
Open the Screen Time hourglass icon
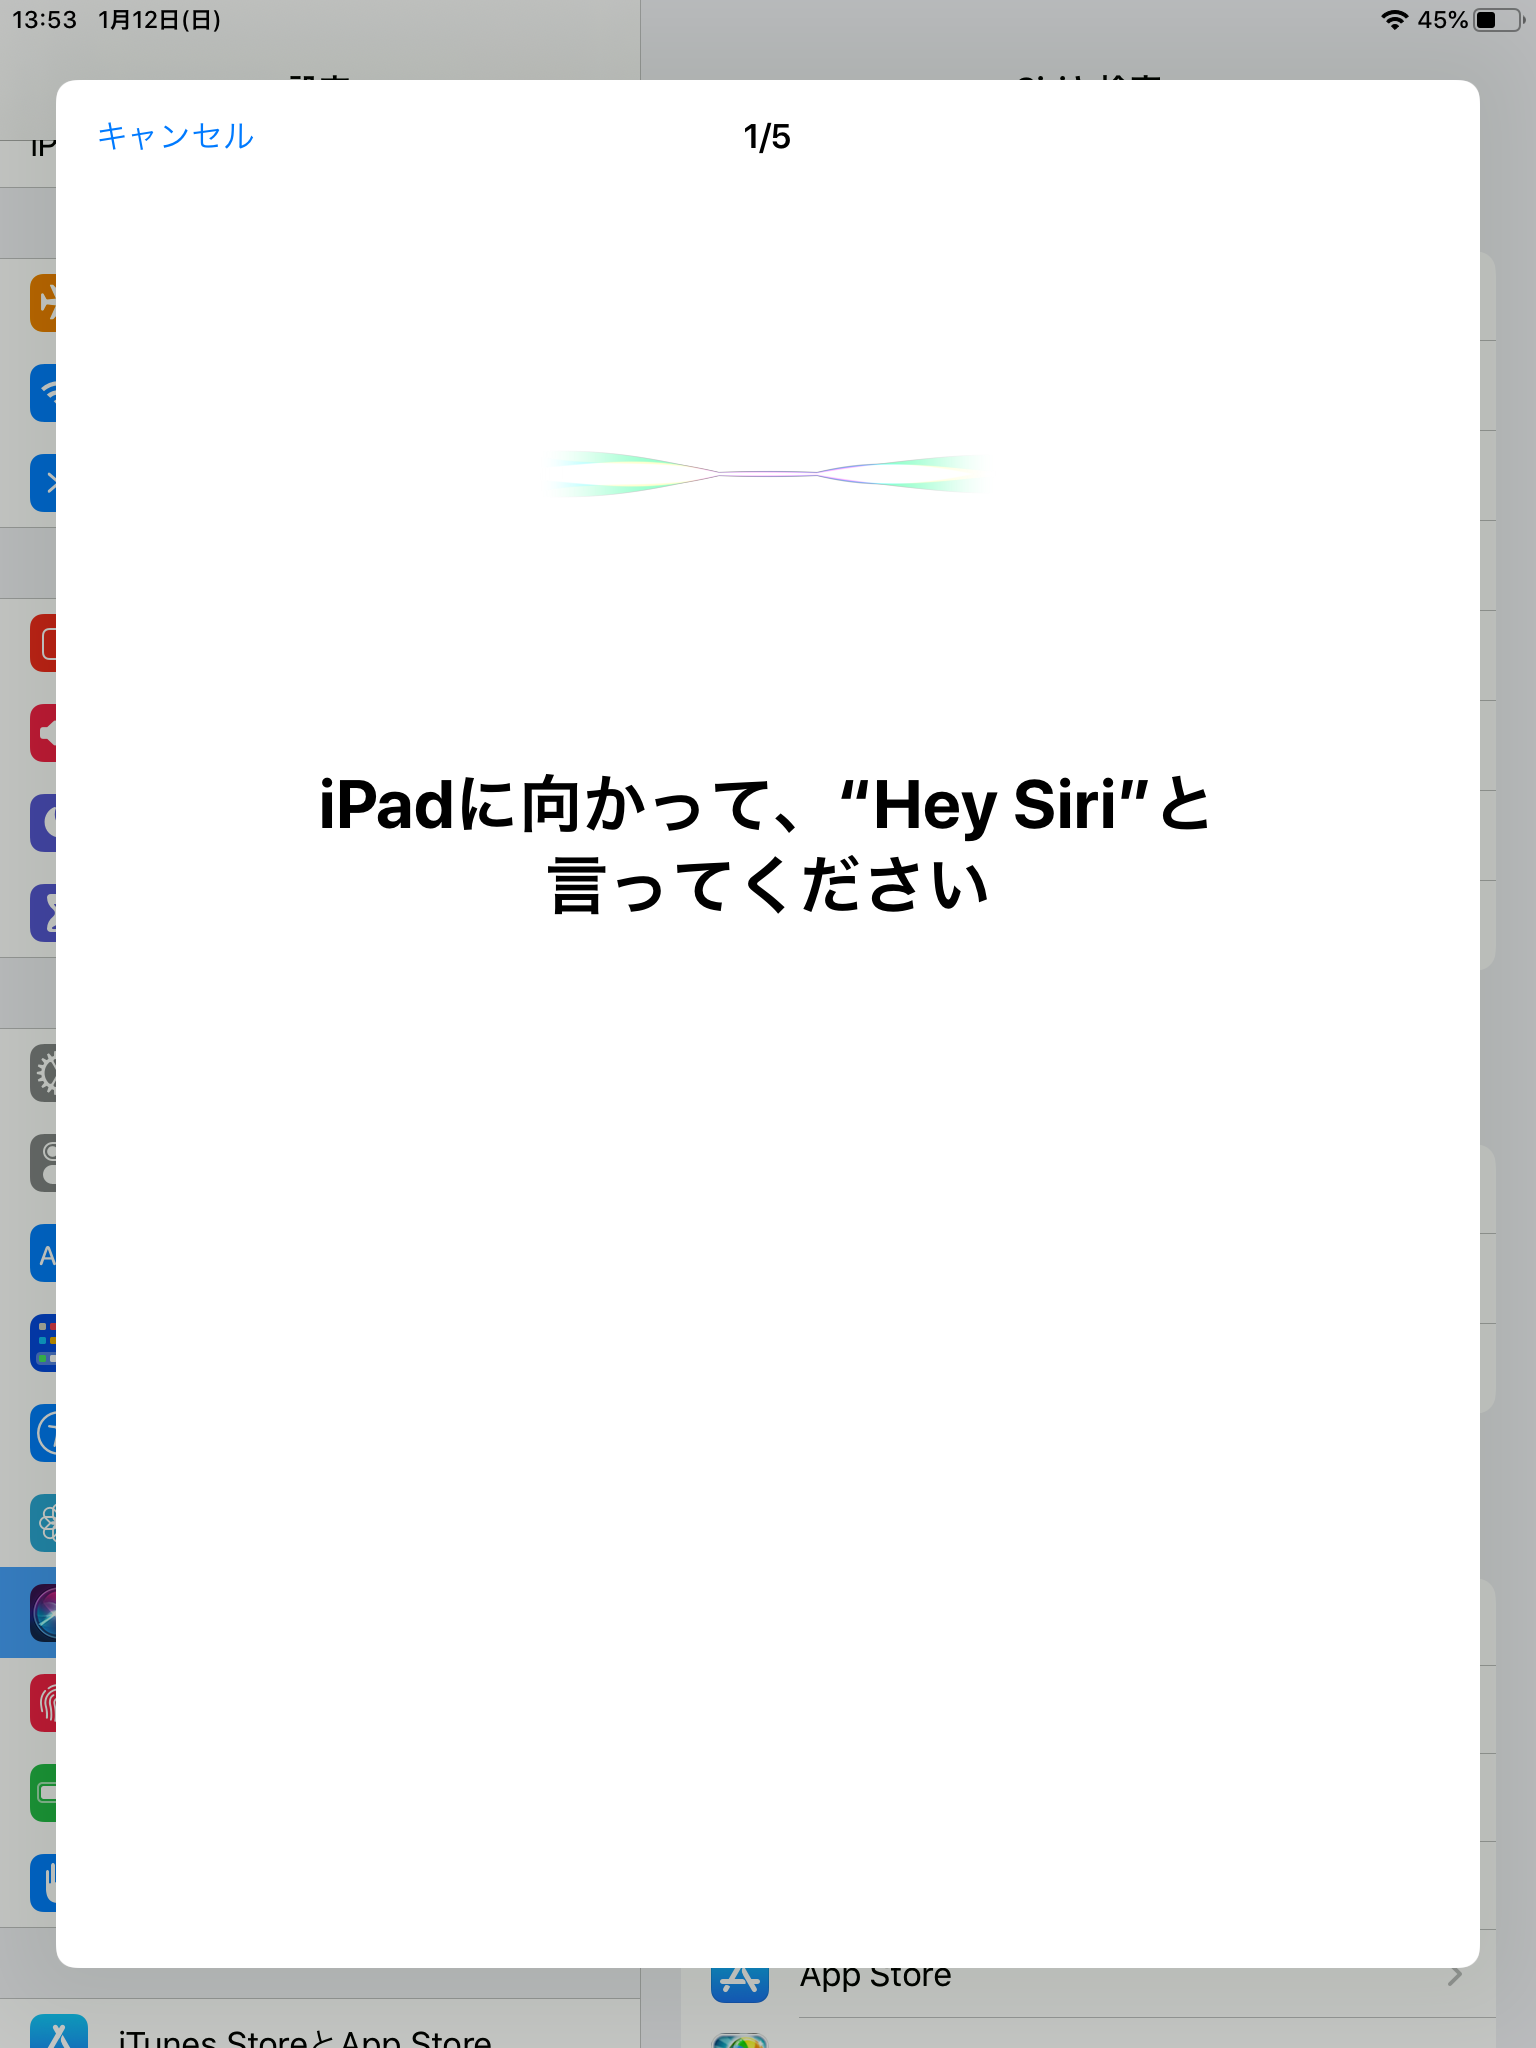pyautogui.click(x=43, y=913)
